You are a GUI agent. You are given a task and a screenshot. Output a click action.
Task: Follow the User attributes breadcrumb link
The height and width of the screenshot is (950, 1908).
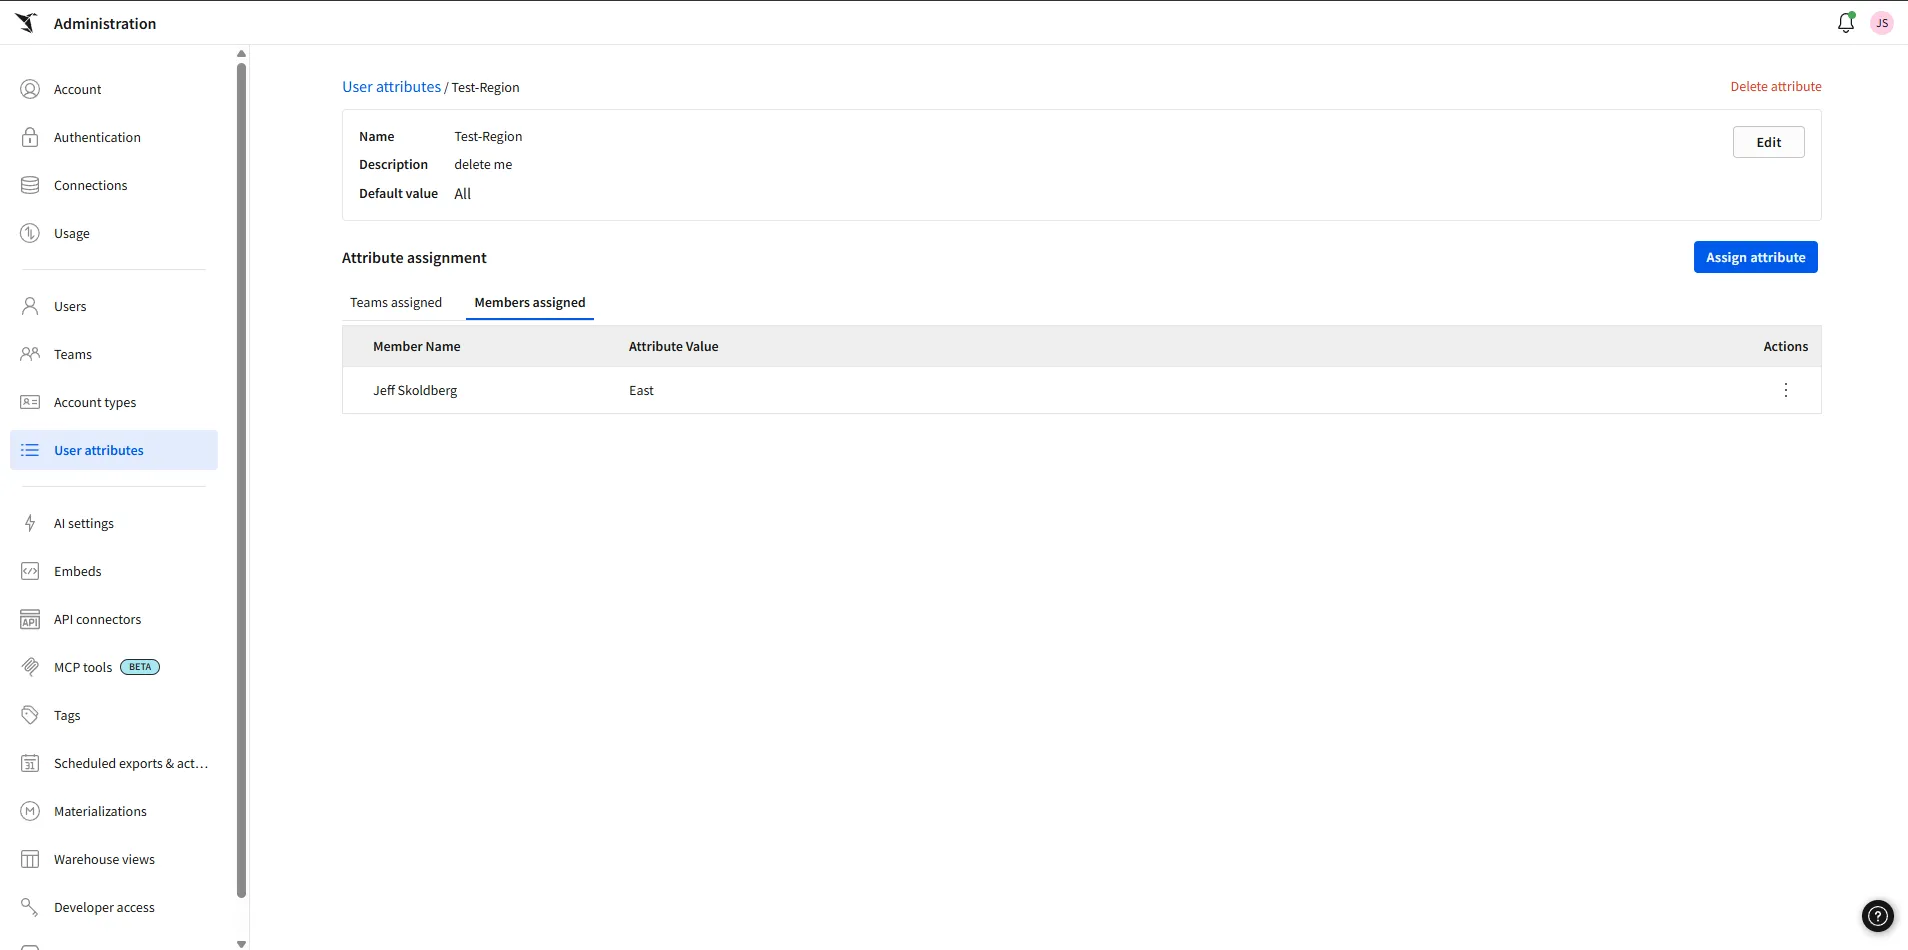point(391,87)
